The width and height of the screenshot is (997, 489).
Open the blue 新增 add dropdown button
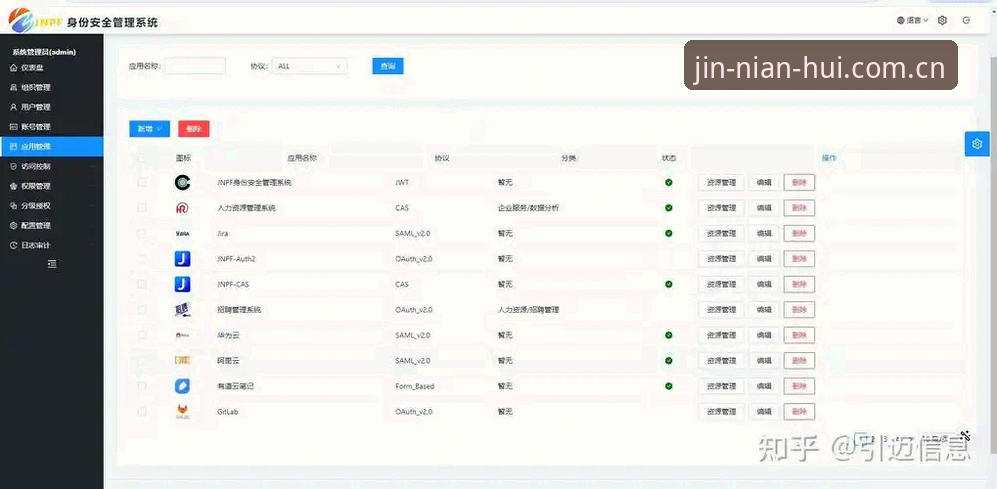click(x=149, y=129)
